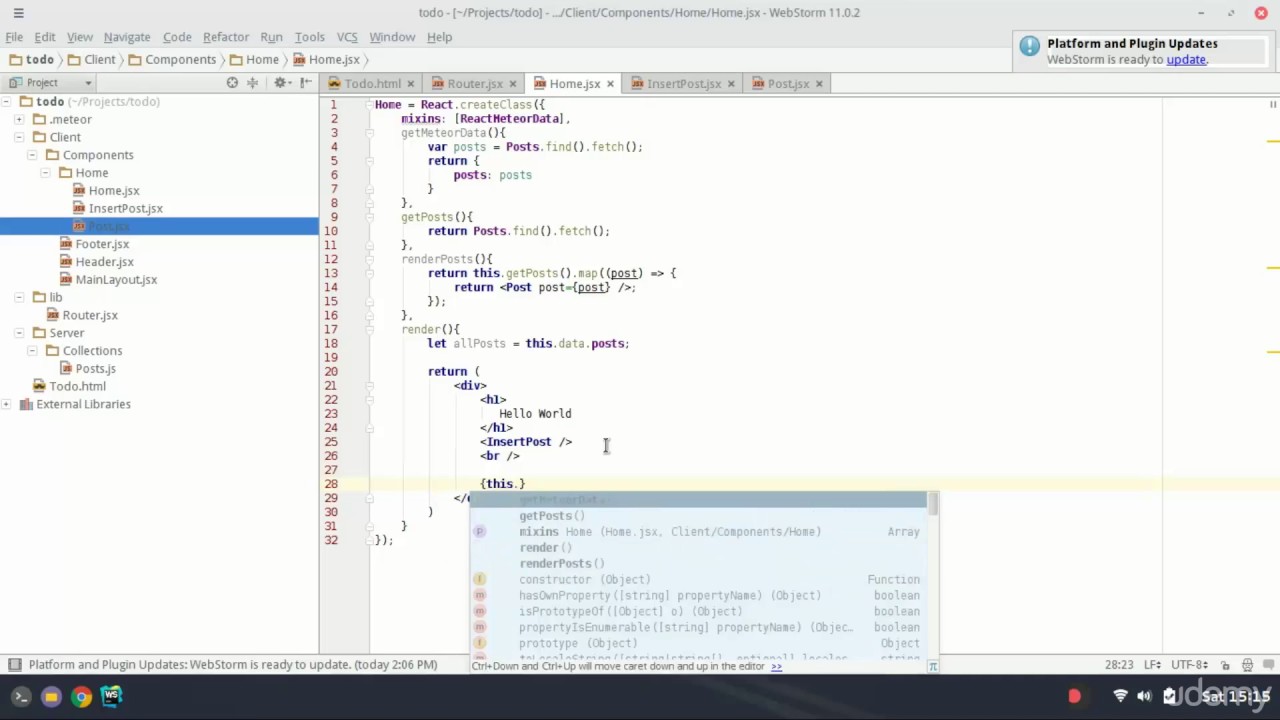The height and width of the screenshot is (720, 1280).
Task: Open the Navigate menu
Action: (127, 37)
